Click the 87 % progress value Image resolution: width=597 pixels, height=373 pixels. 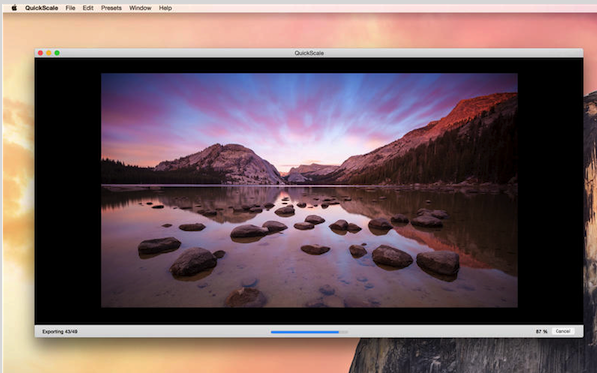click(x=541, y=332)
